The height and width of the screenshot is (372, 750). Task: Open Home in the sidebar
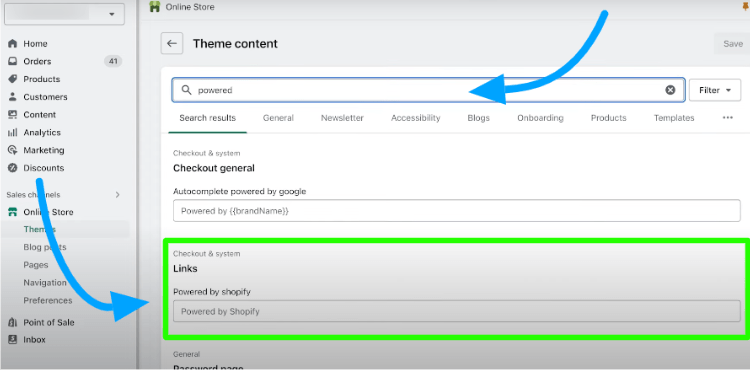(35, 44)
